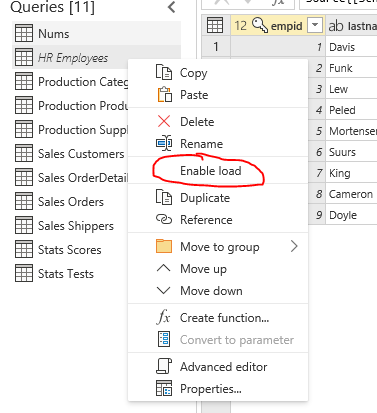Click the Move up arrow icon
The image size is (377, 413).
[163, 268]
